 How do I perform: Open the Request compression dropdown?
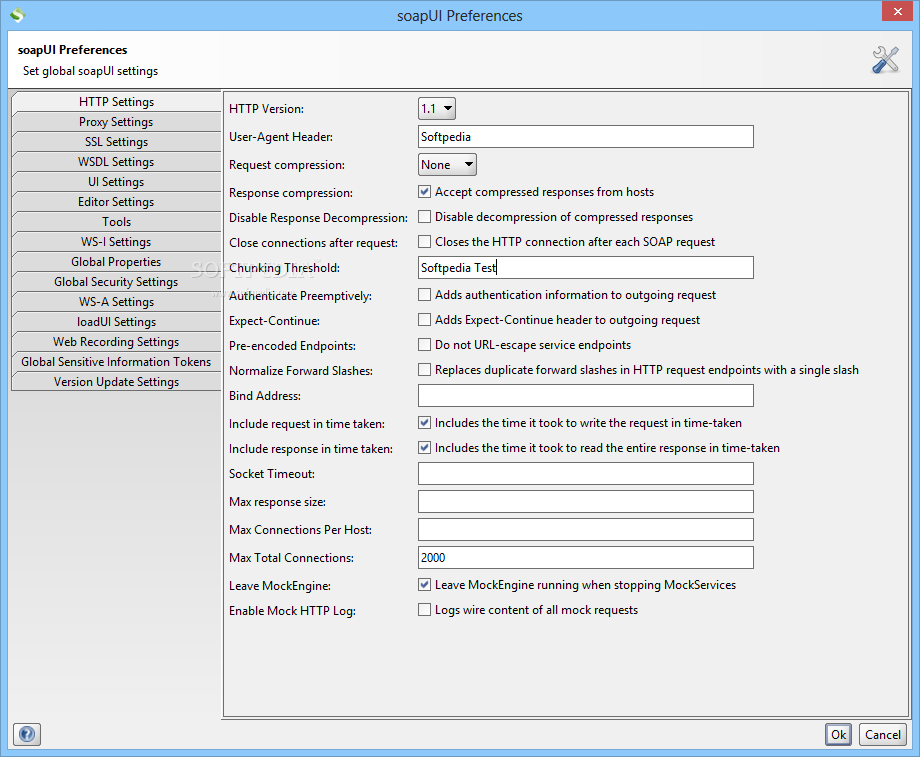pyautogui.click(x=447, y=165)
